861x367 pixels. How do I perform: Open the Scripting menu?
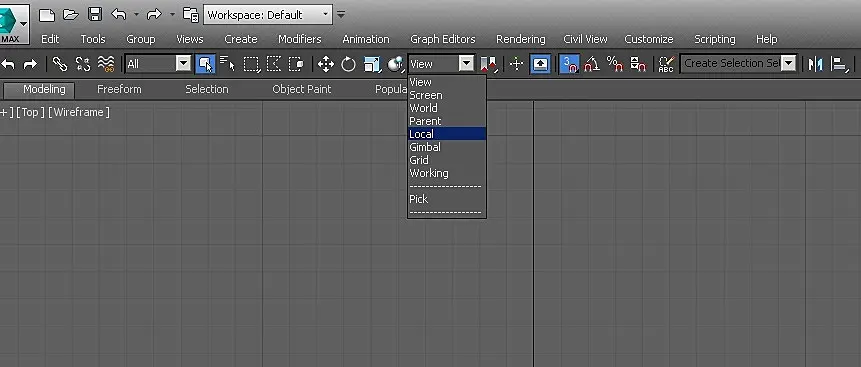(x=714, y=39)
